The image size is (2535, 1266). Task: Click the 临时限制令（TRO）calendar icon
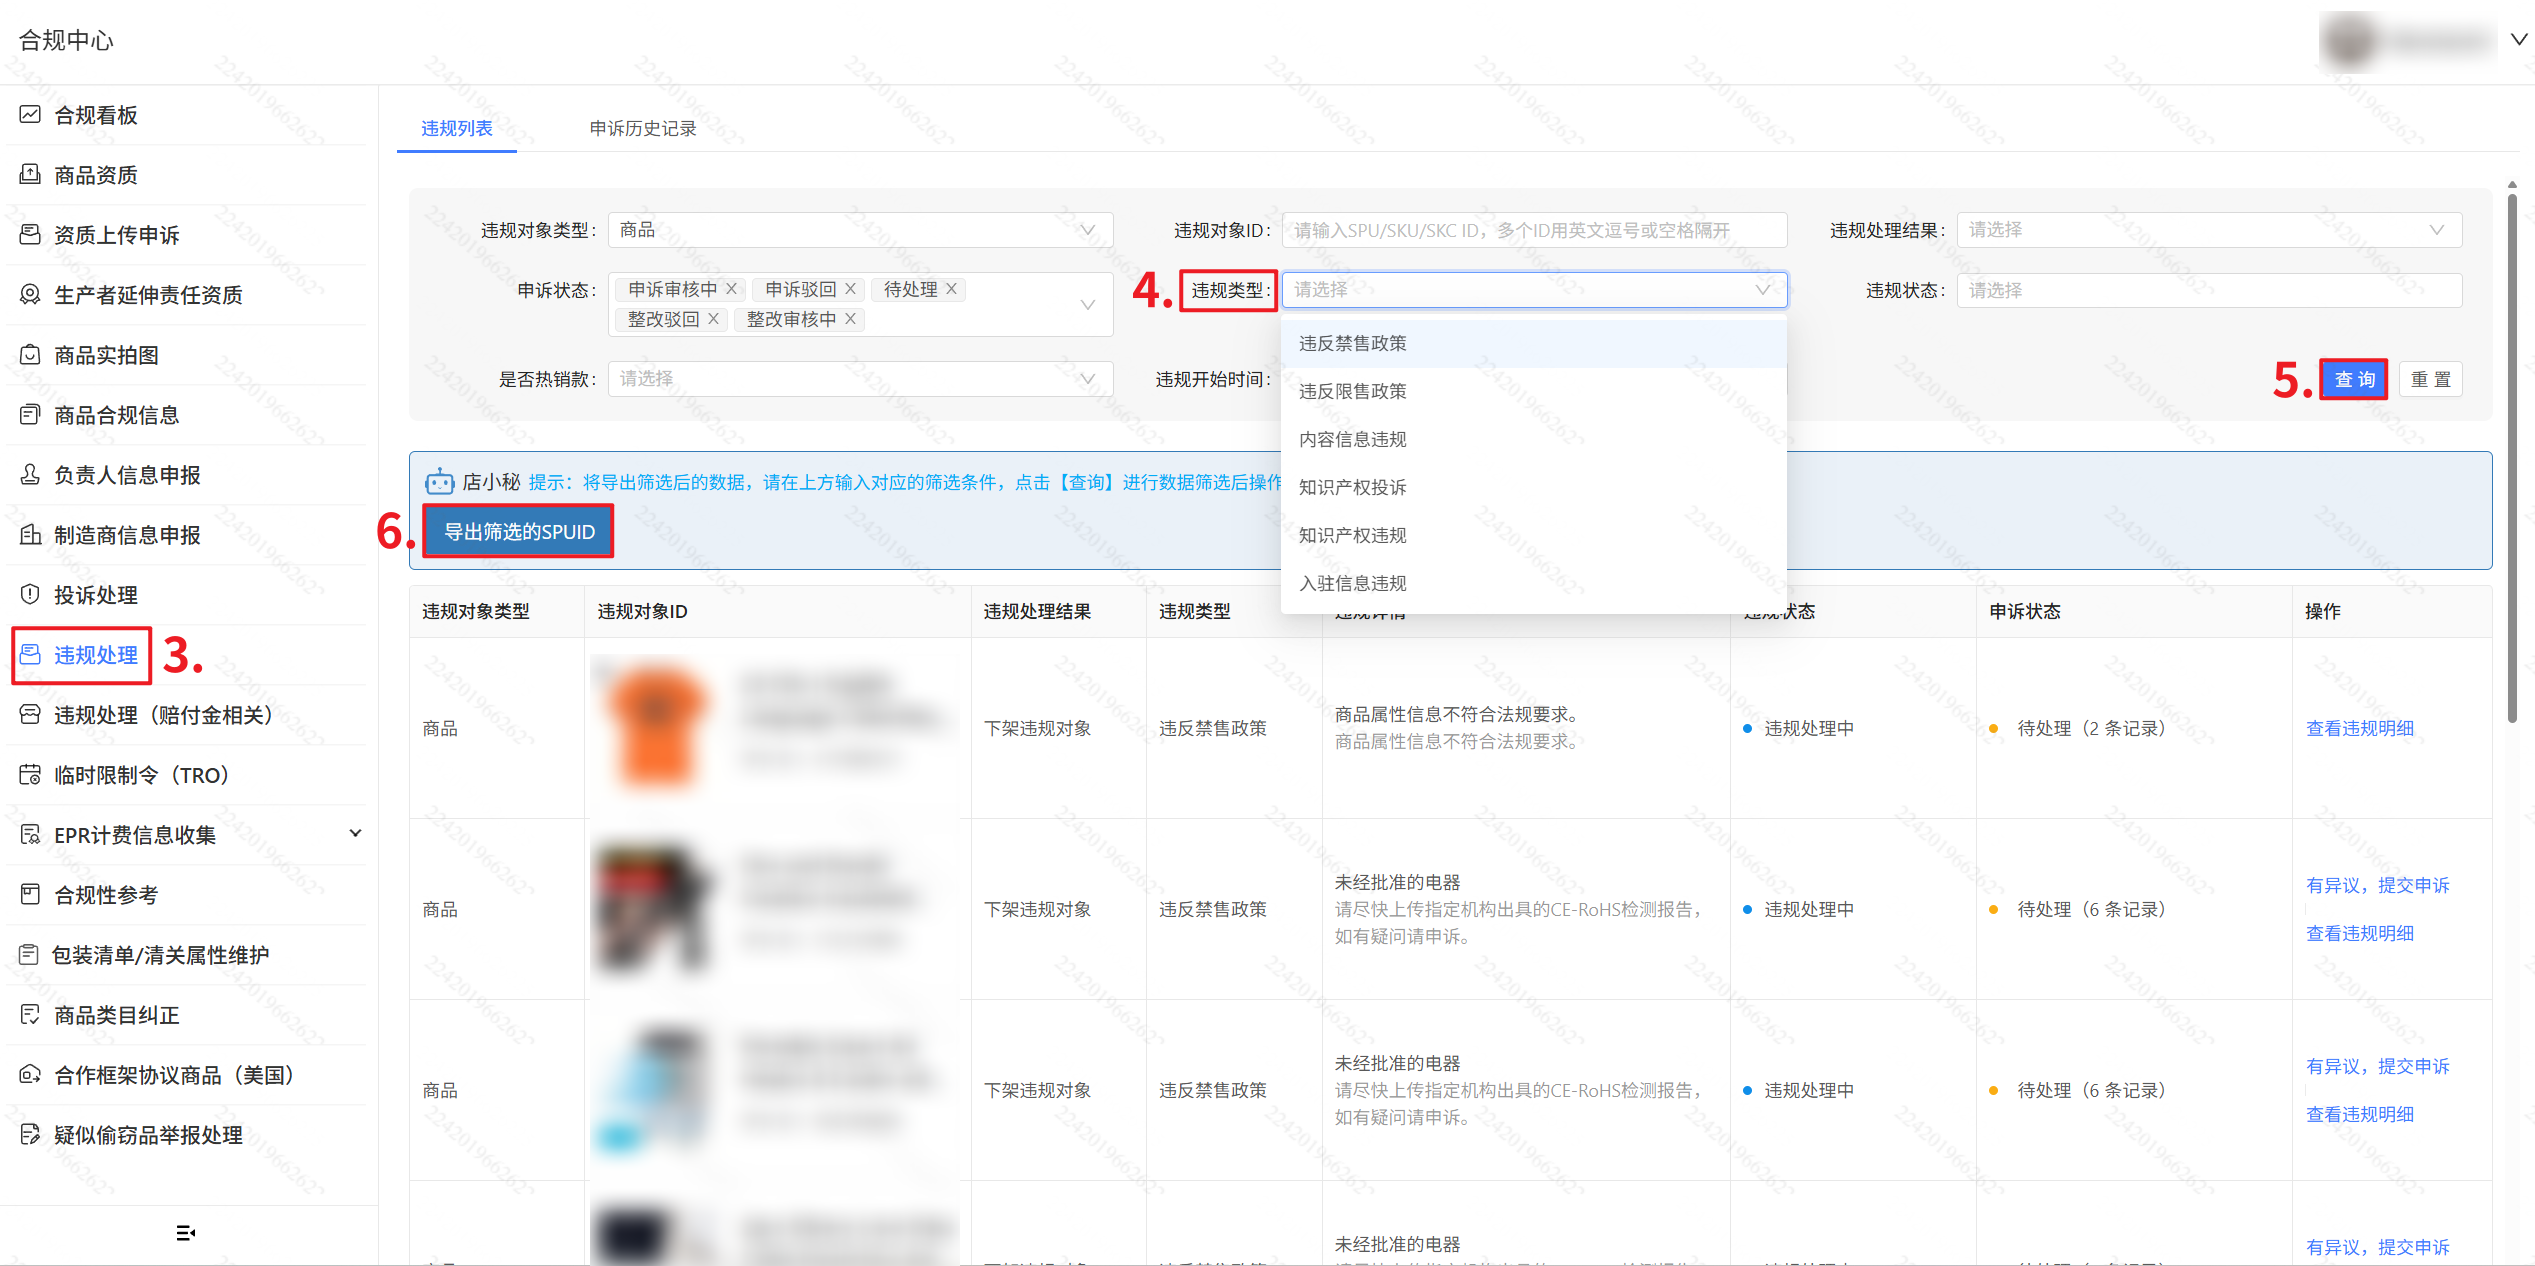[x=30, y=774]
